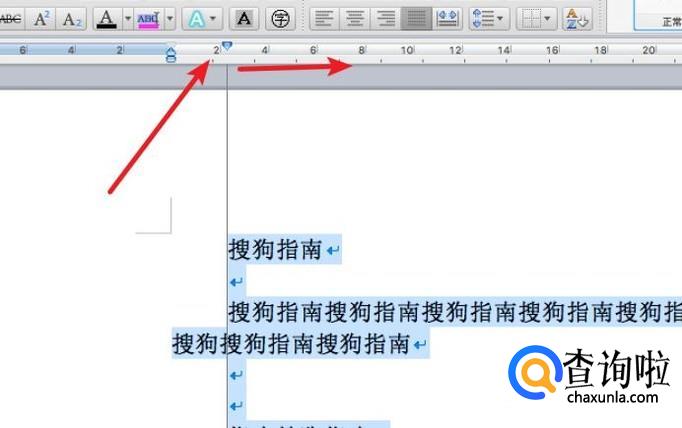Click in heading line 搜狗指南
Image resolution: width=682 pixels, height=428 pixels.
(x=275, y=249)
